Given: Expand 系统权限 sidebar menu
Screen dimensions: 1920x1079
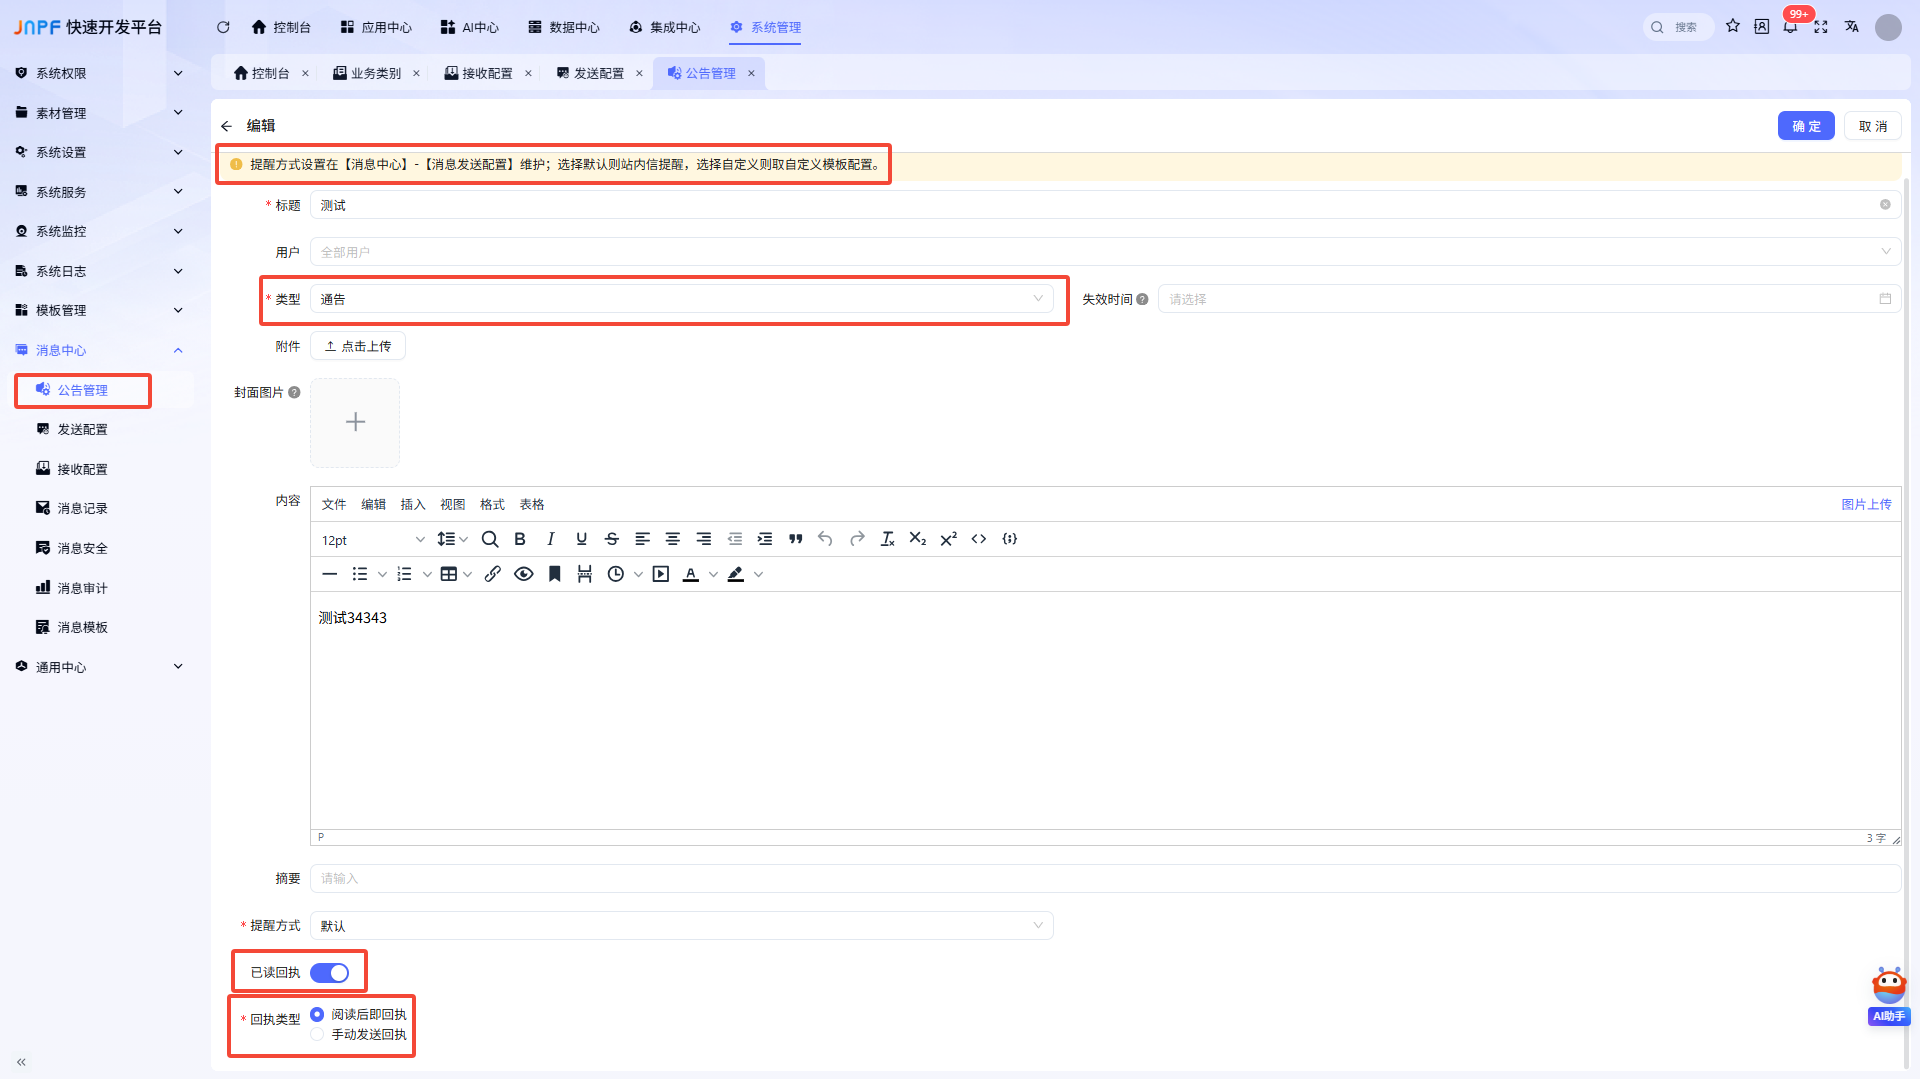Looking at the screenshot, I should coord(100,73).
